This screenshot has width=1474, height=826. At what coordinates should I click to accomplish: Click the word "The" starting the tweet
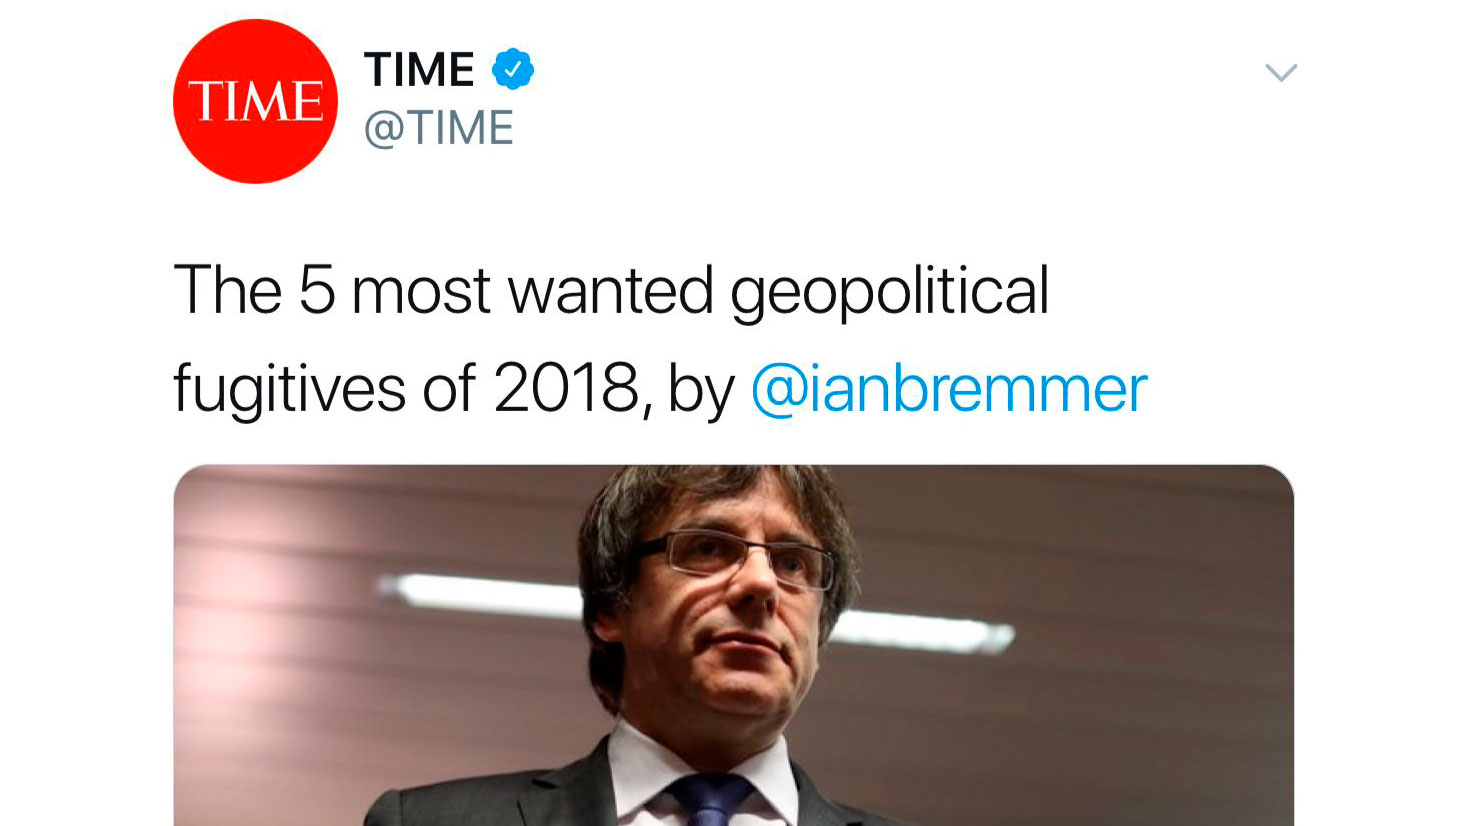coord(227,291)
